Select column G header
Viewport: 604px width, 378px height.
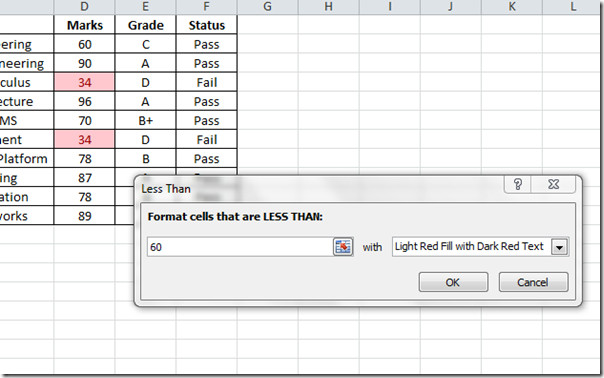point(267,7)
